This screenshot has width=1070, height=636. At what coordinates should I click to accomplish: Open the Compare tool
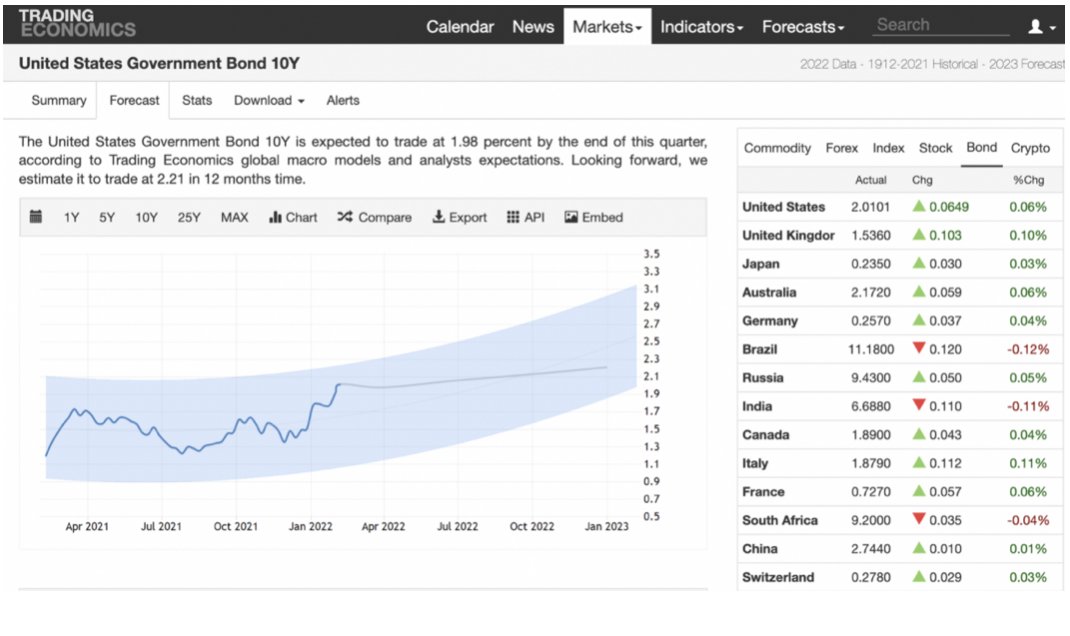pyautogui.click(x=374, y=217)
